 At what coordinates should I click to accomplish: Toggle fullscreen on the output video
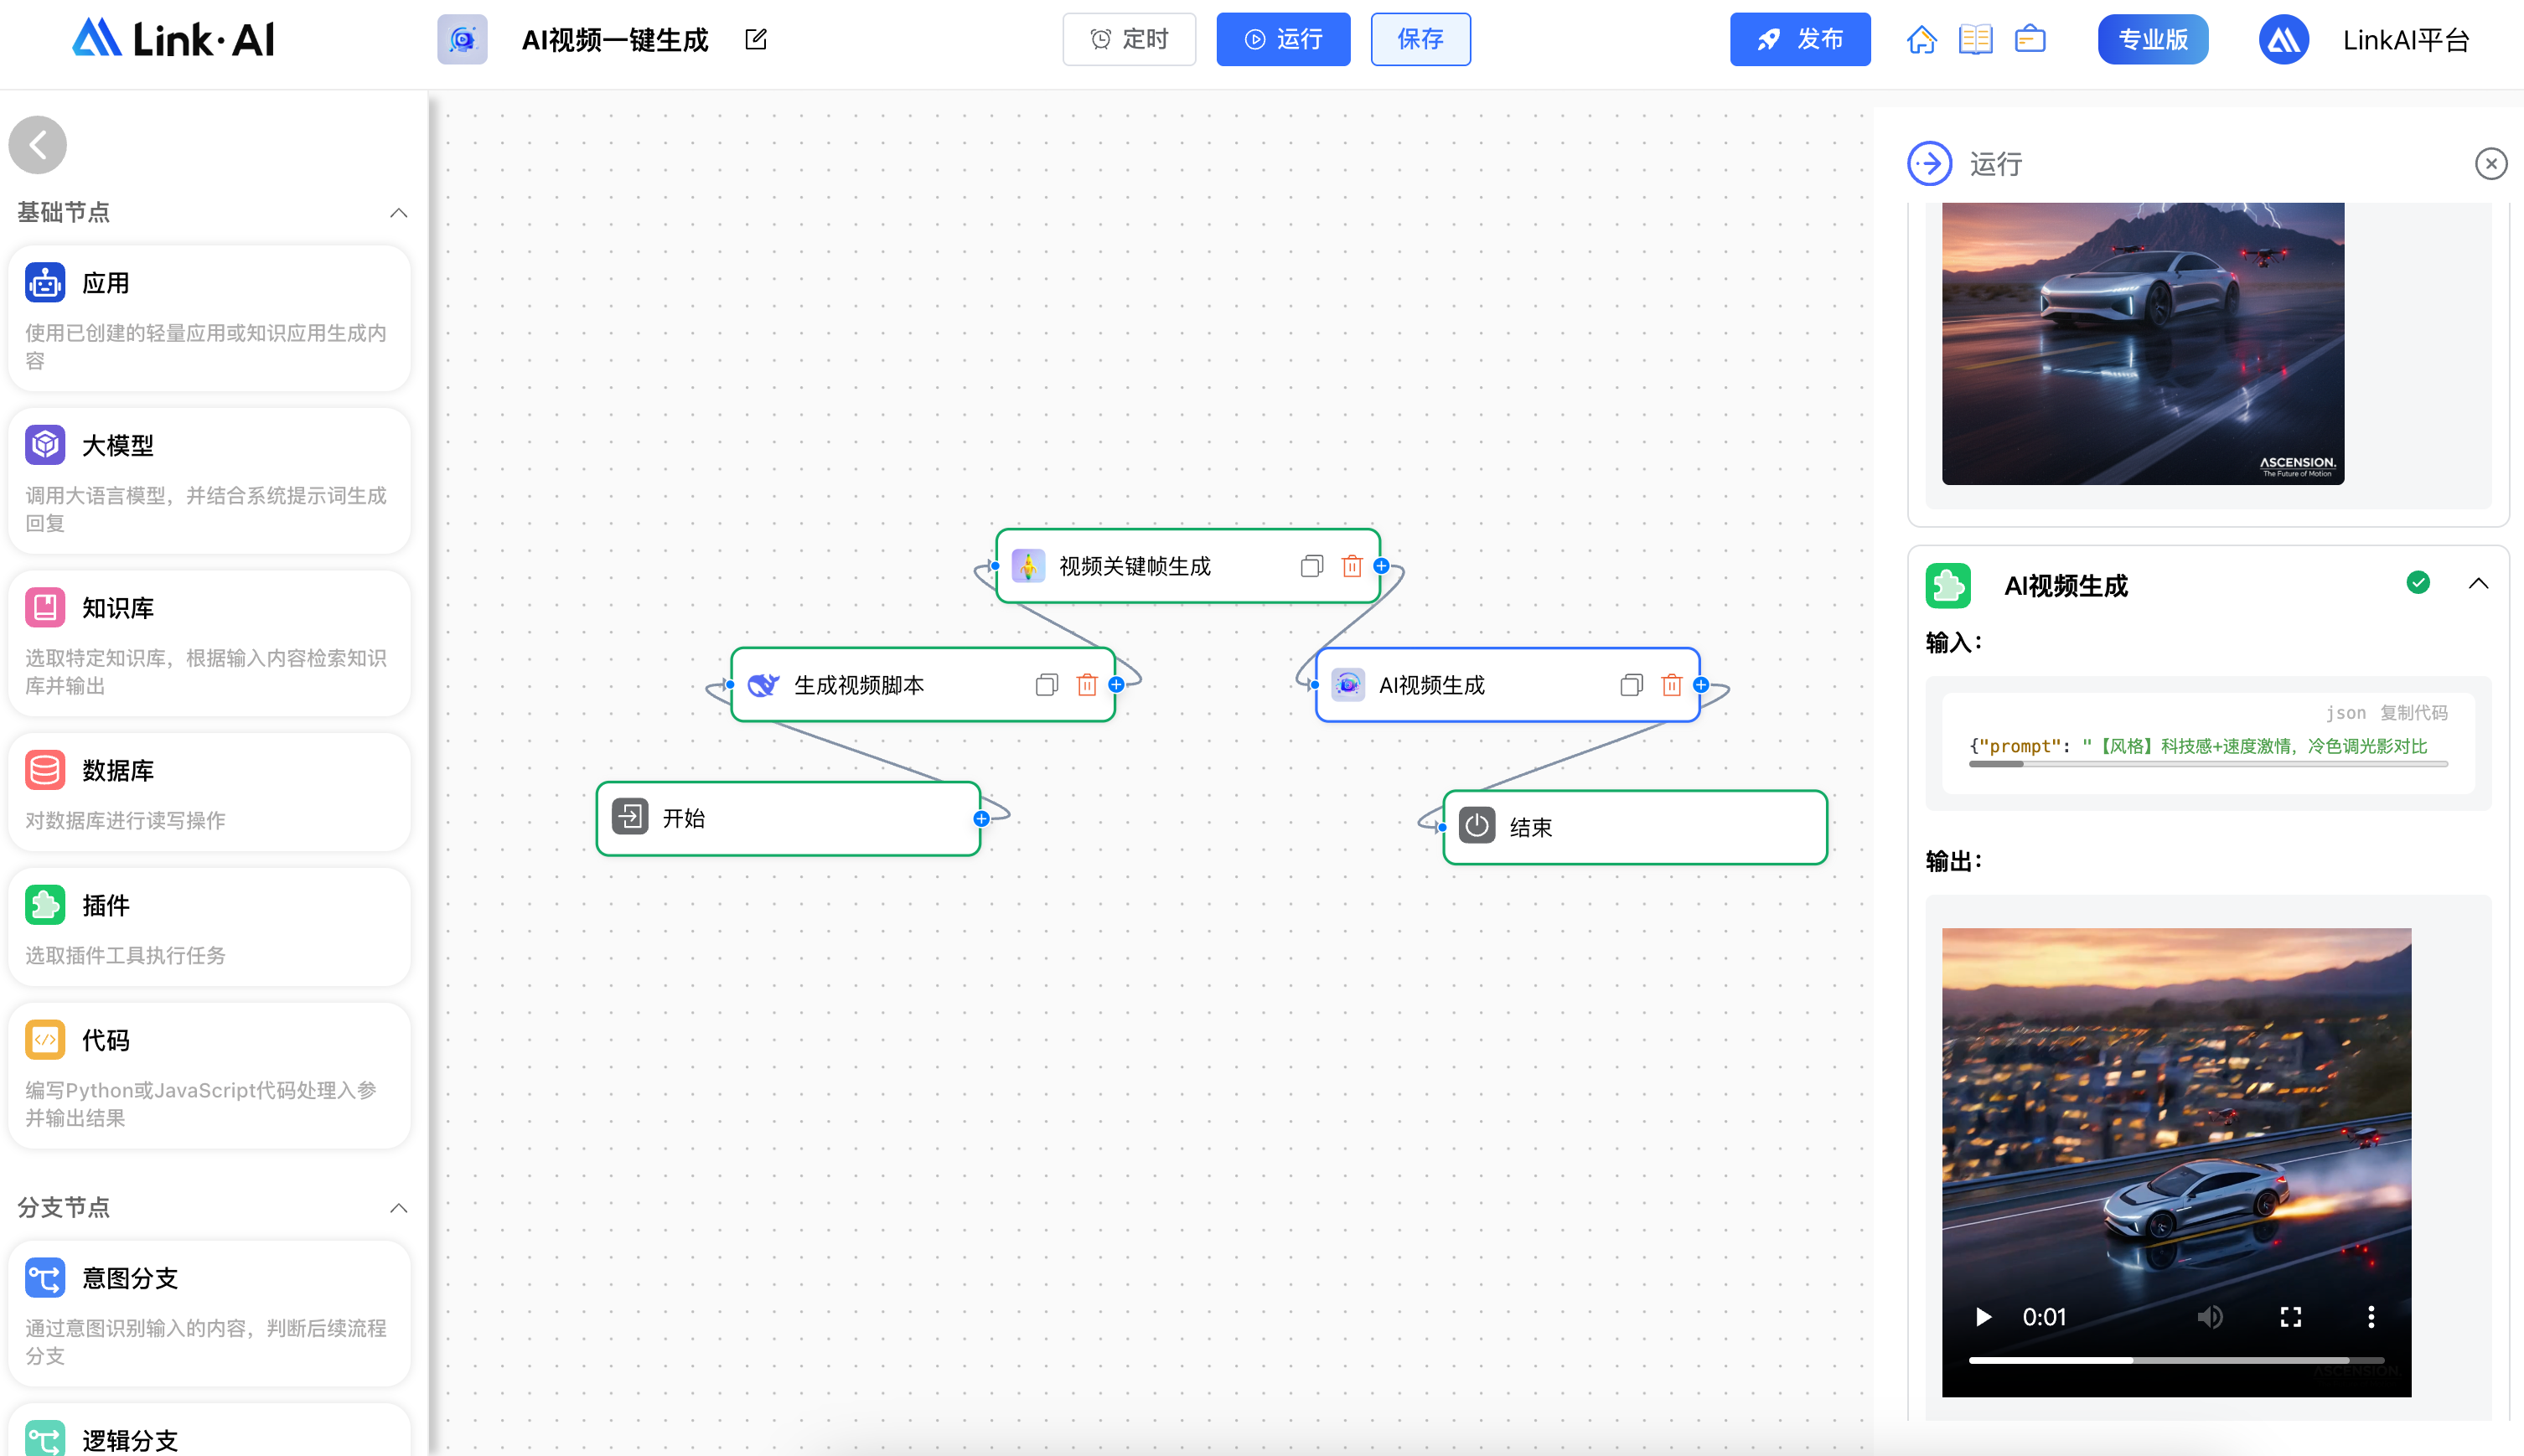coord(2290,1317)
